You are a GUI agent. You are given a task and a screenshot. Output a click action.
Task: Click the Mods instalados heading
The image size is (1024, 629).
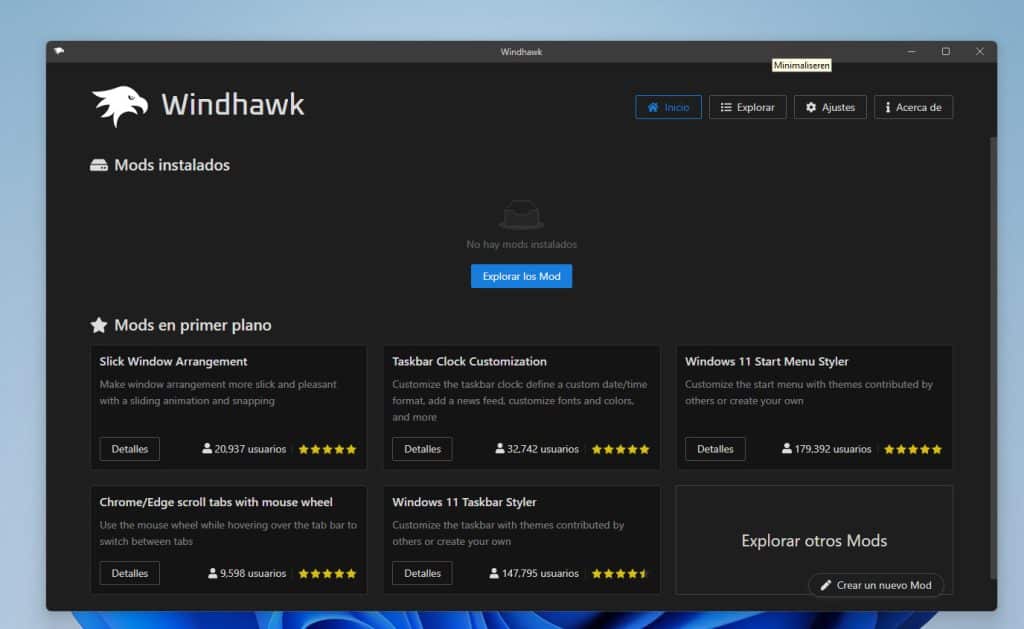point(172,165)
